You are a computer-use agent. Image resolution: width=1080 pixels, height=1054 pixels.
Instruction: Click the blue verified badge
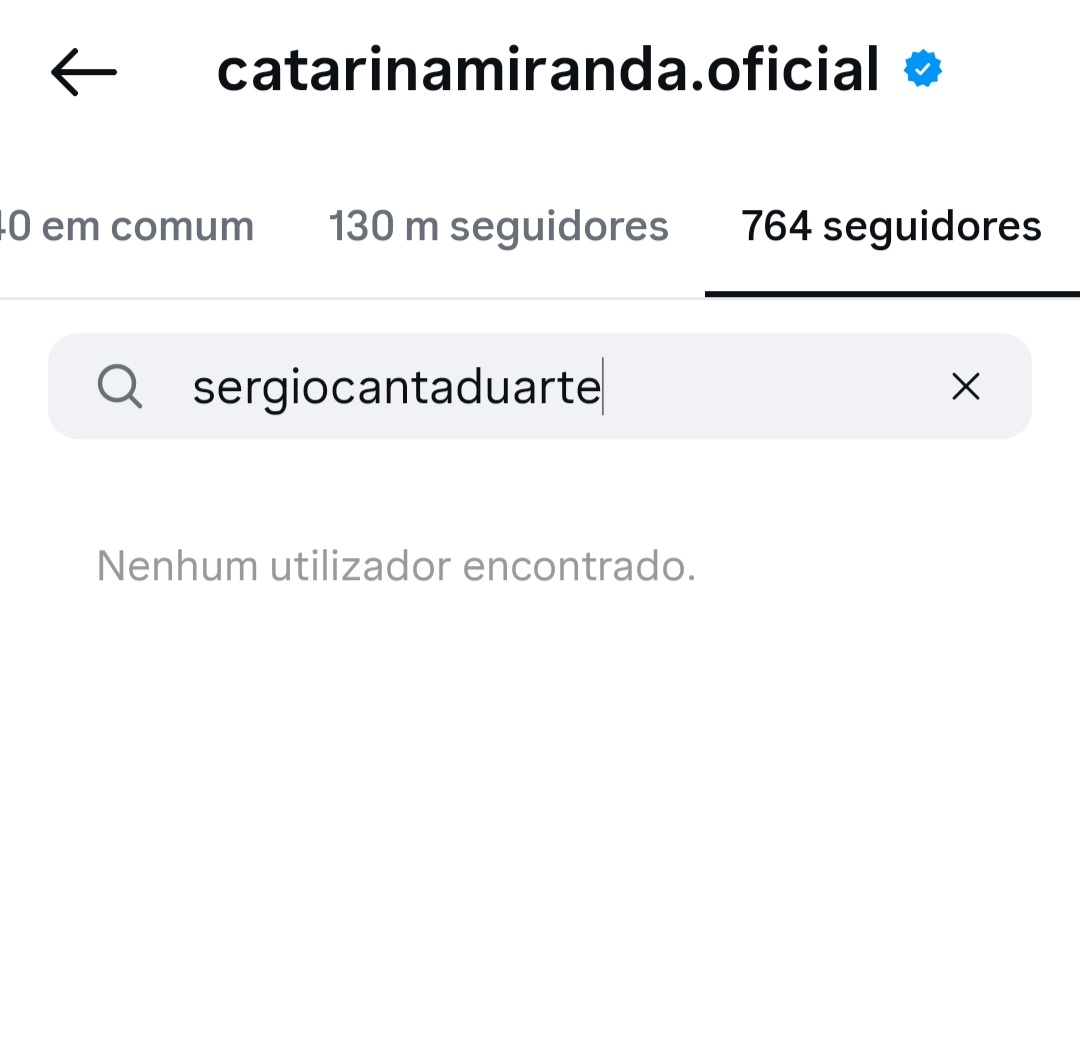coord(923,70)
